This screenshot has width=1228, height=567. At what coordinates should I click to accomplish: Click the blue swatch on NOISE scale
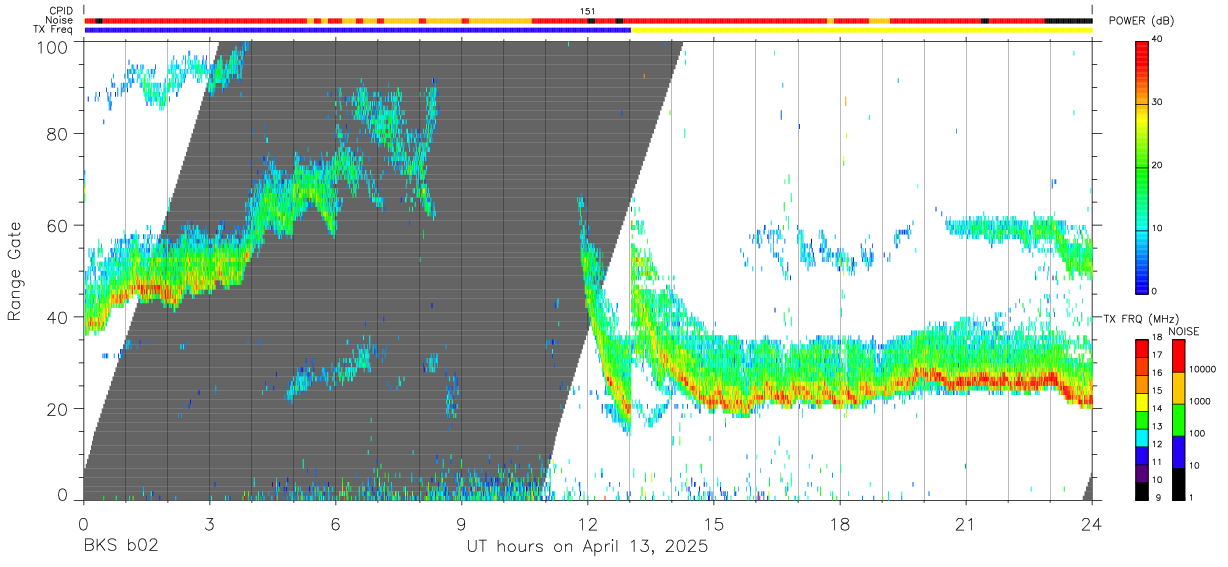[x=1178, y=451]
